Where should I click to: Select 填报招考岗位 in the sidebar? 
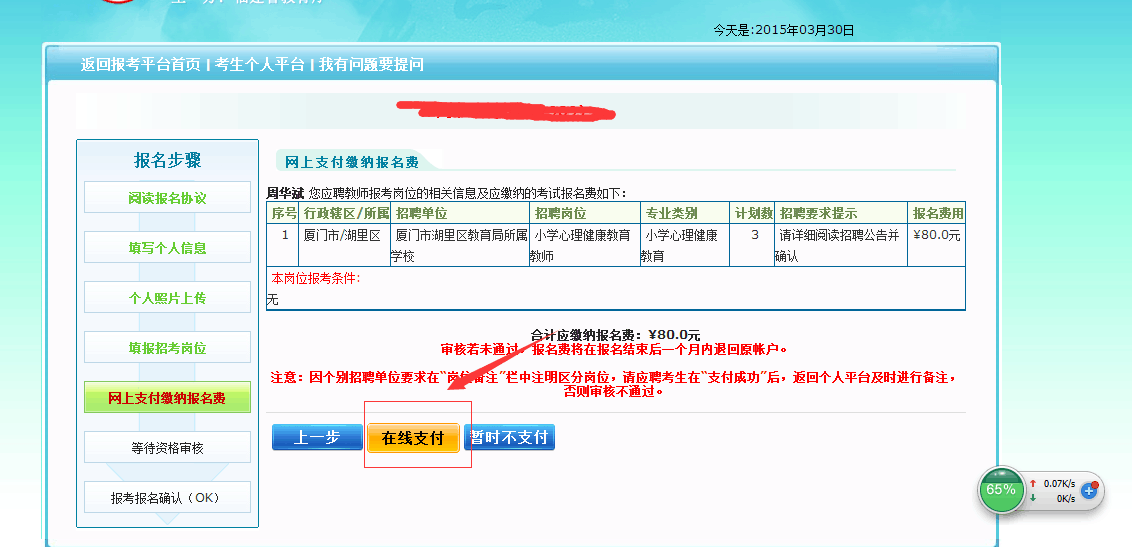click(x=167, y=348)
